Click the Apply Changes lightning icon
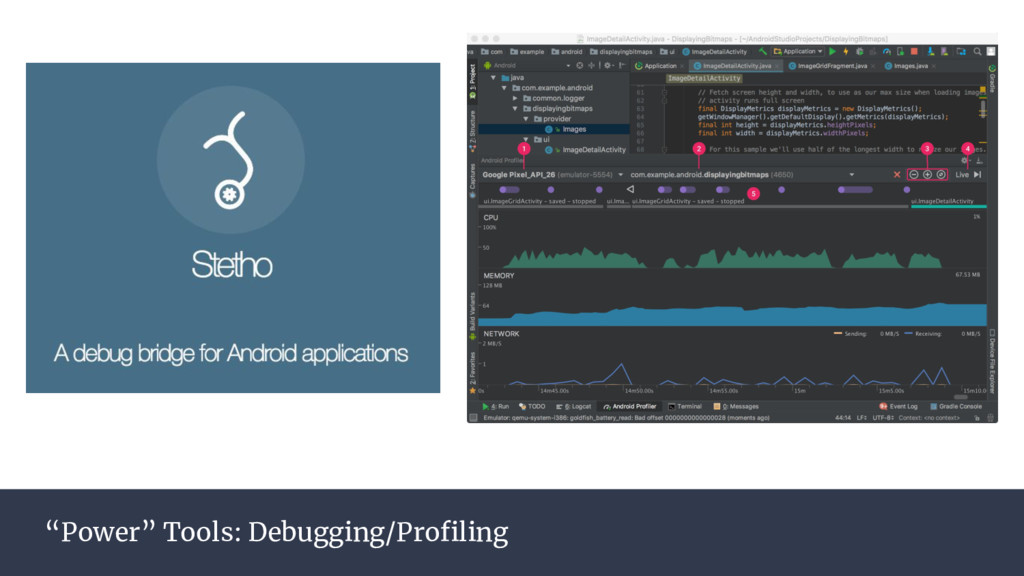The height and width of the screenshot is (576, 1024). pos(846,52)
